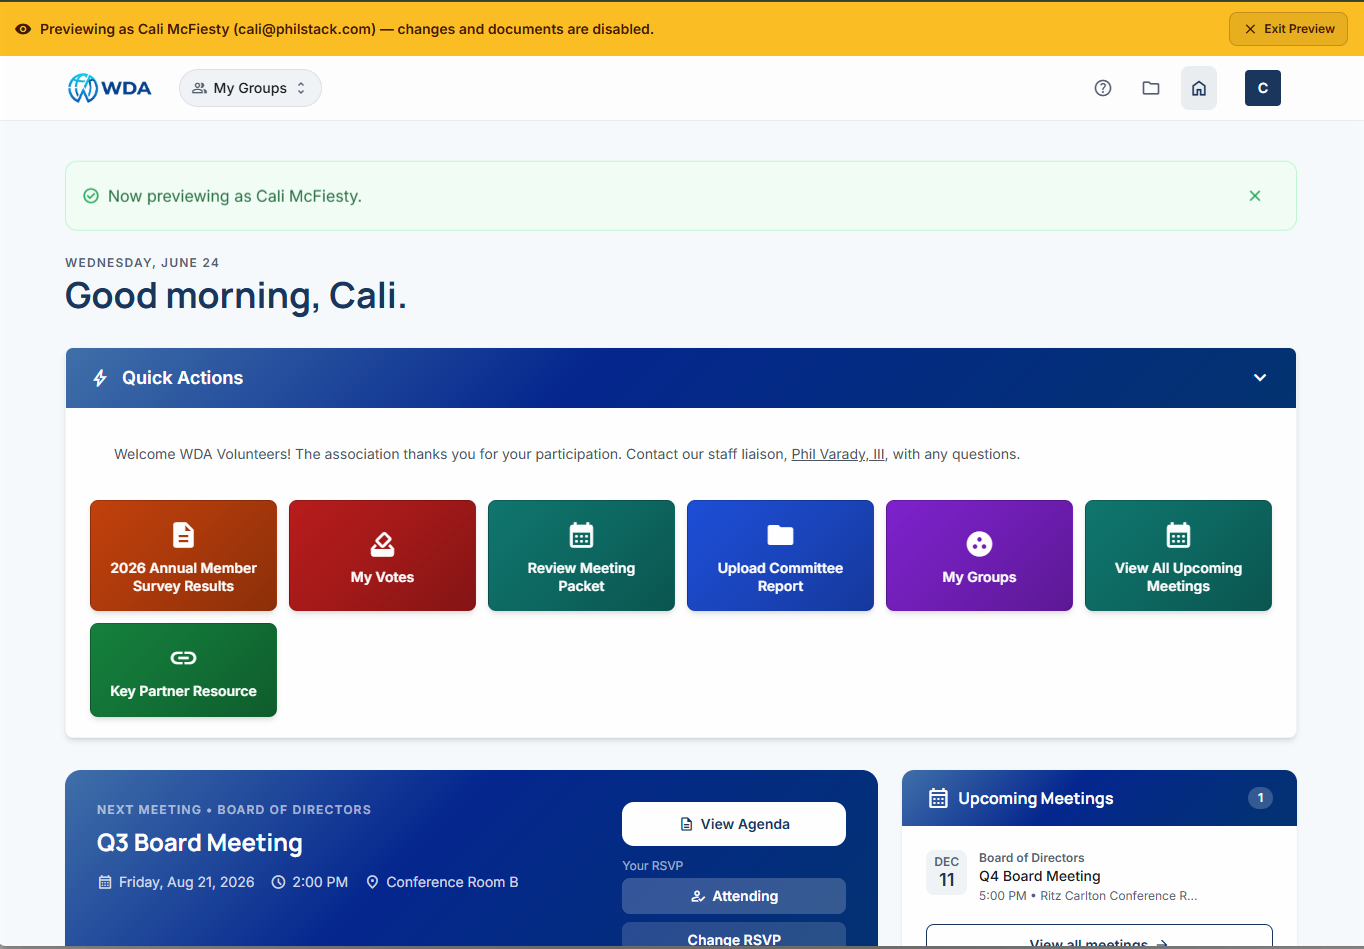Dismiss the 'Now previewing' notification
1364x949 pixels.
[1255, 196]
